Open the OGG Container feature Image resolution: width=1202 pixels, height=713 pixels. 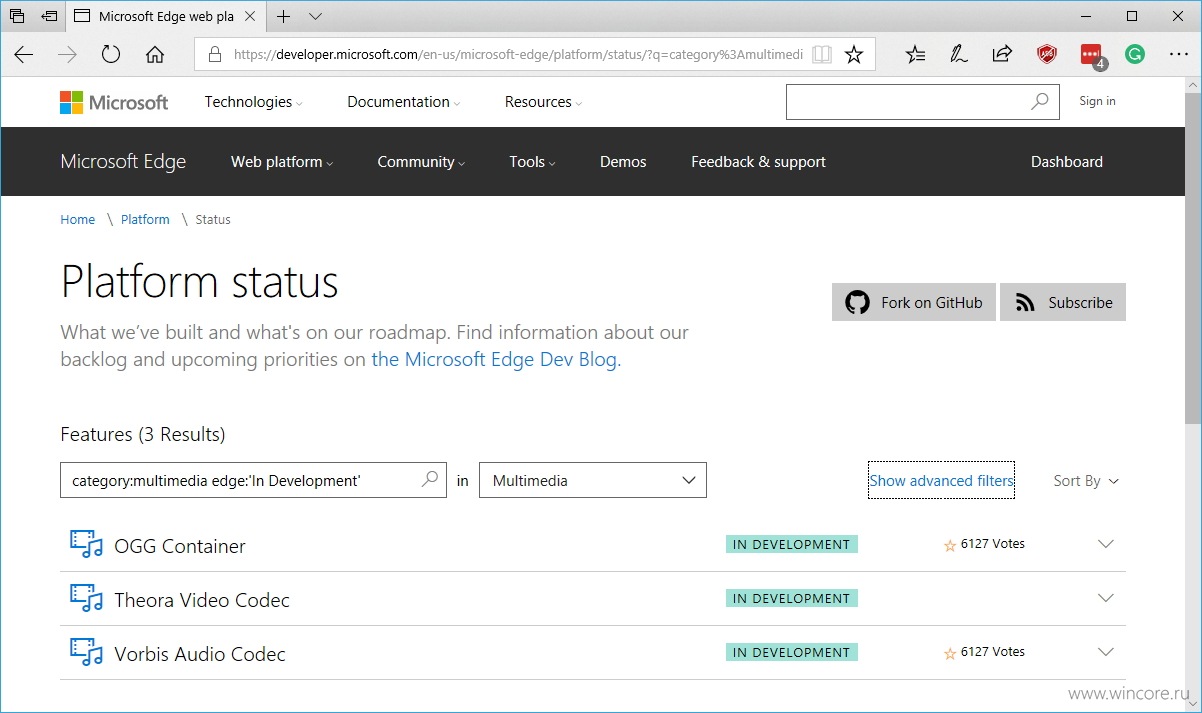click(x=180, y=546)
